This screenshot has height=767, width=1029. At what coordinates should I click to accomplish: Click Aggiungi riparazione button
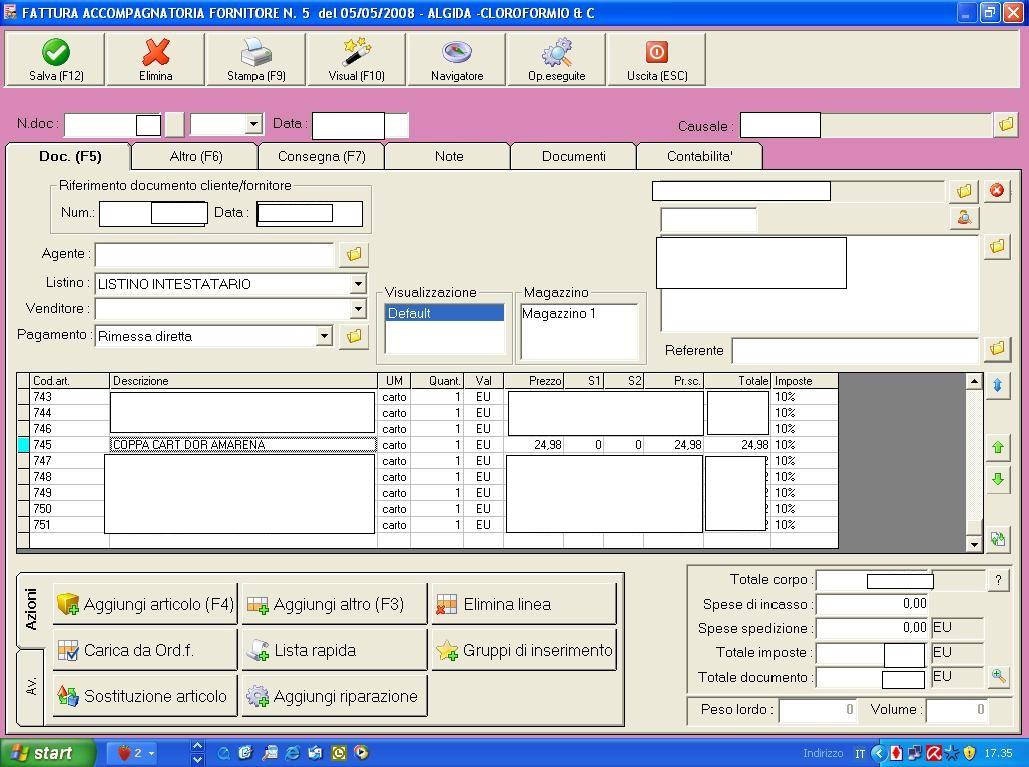[x=335, y=696]
